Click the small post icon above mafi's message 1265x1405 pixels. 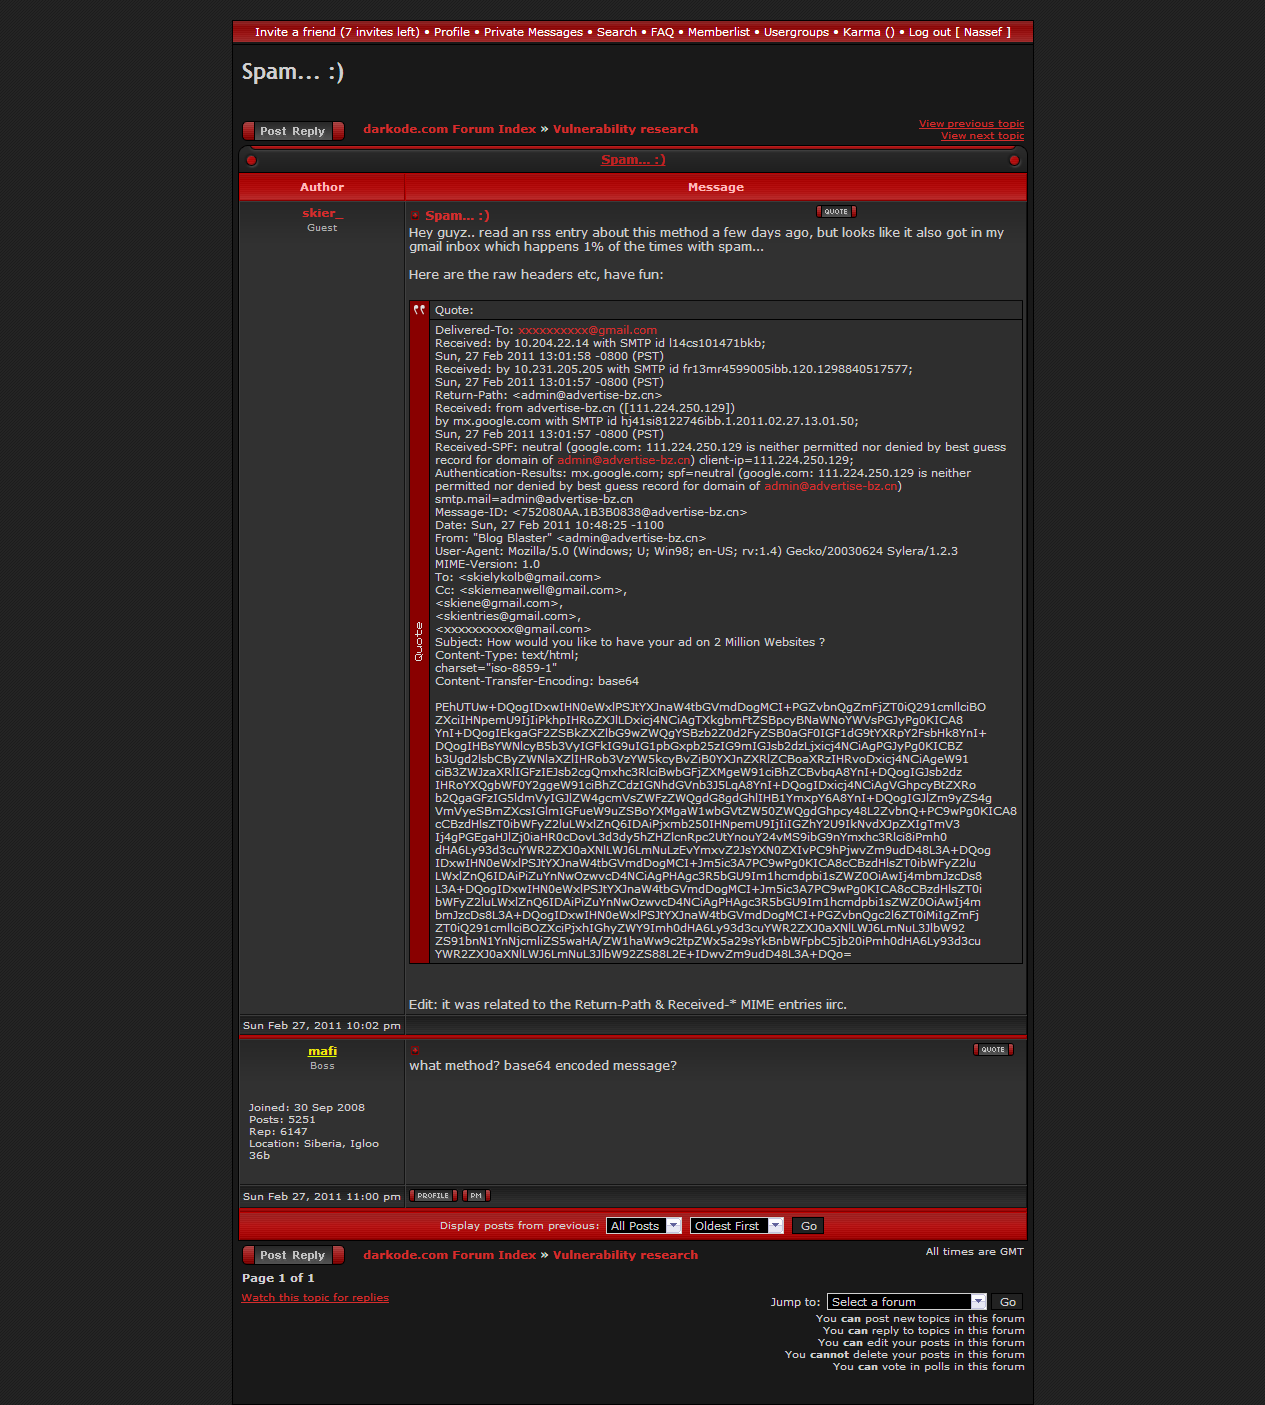point(415,1050)
